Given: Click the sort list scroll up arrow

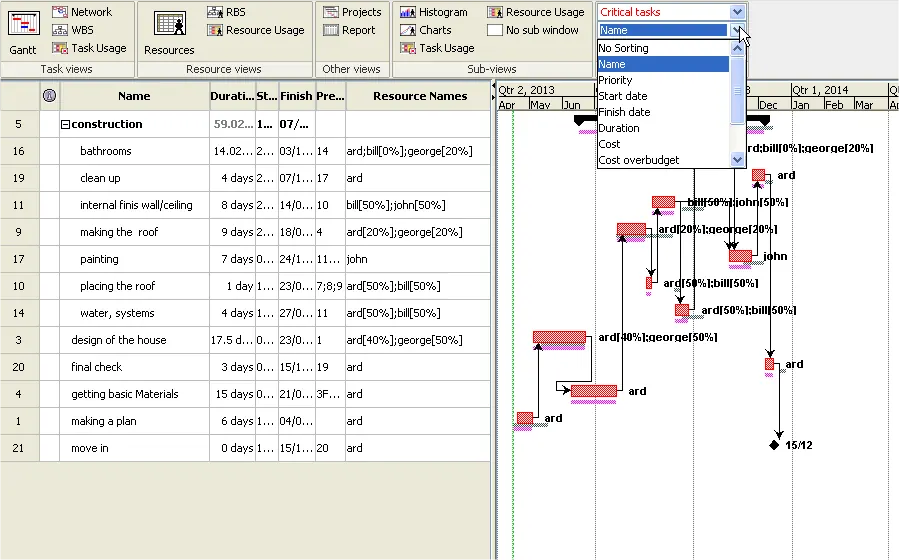Looking at the screenshot, I should [x=738, y=49].
